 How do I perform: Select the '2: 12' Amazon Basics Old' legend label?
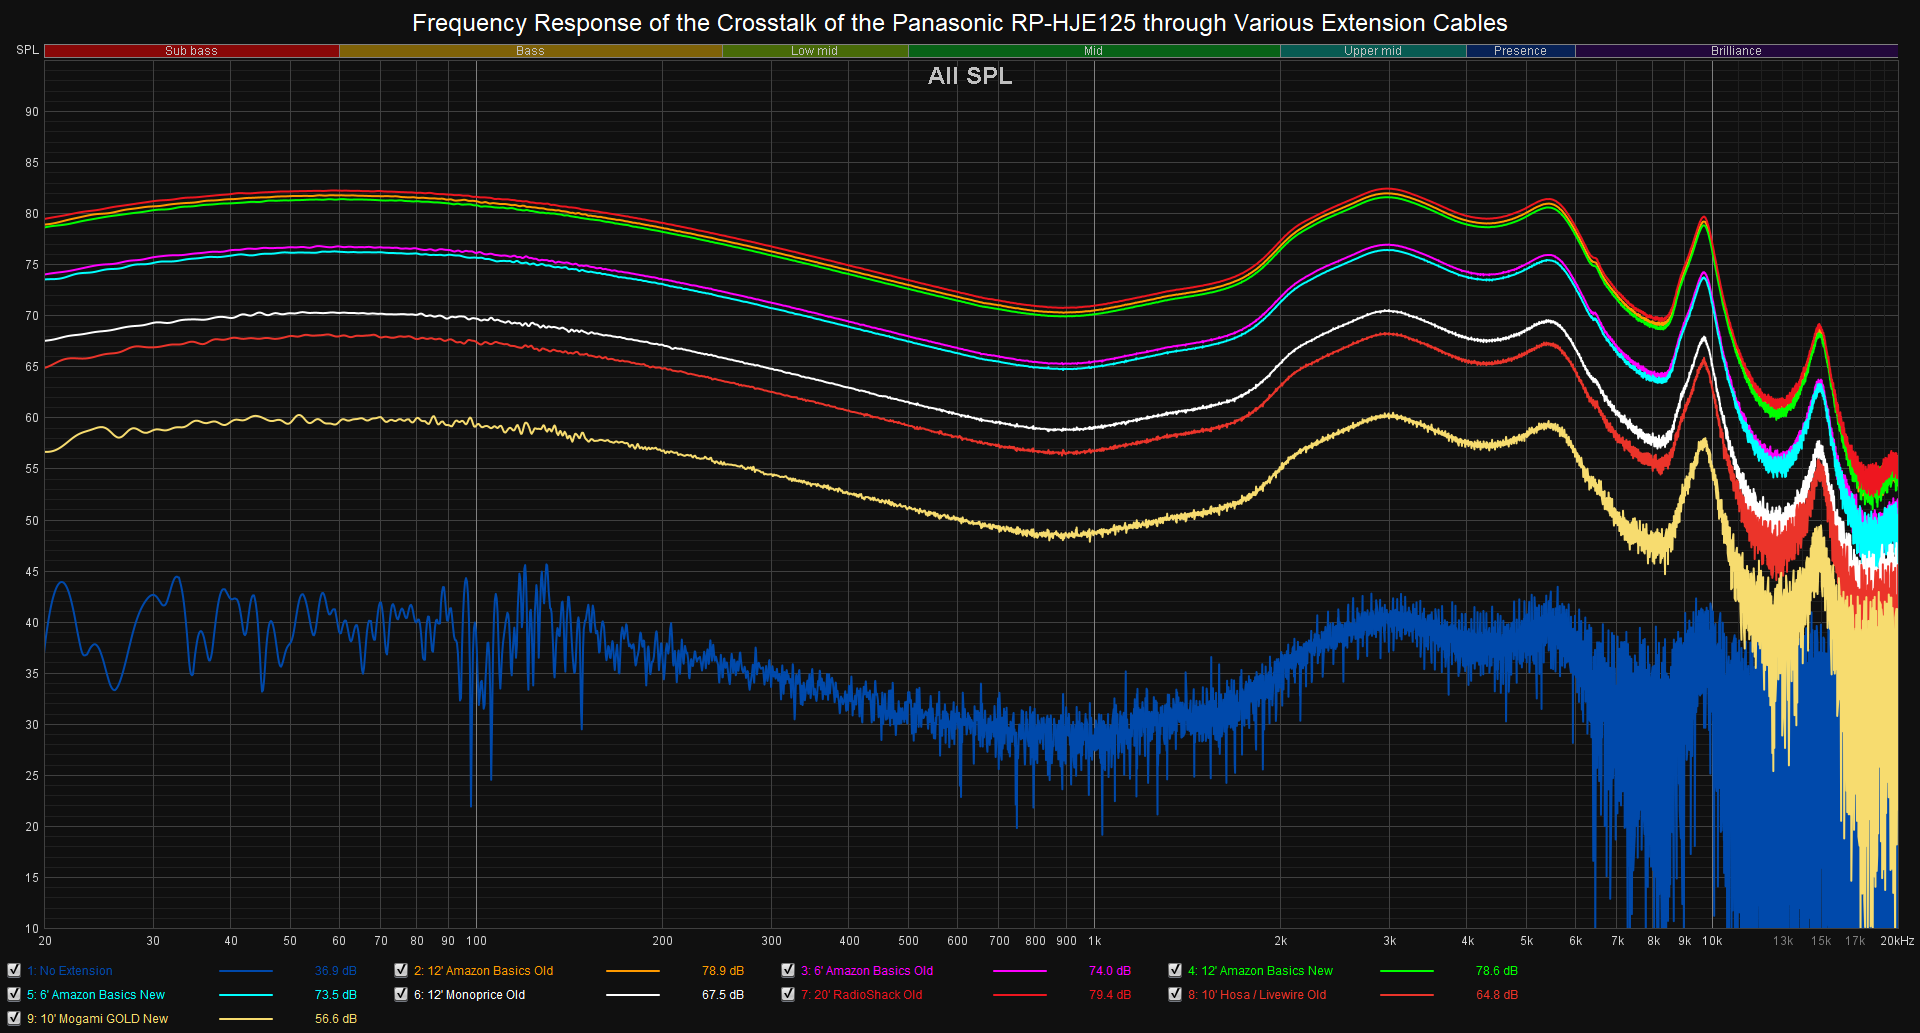click(483, 971)
